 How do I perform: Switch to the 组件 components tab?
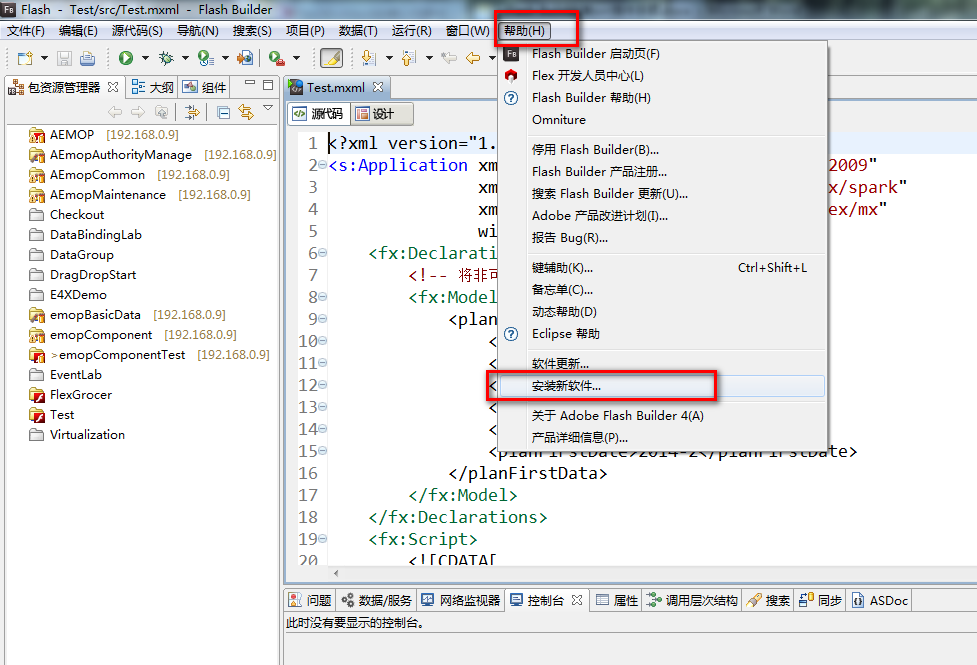click(x=204, y=87)
